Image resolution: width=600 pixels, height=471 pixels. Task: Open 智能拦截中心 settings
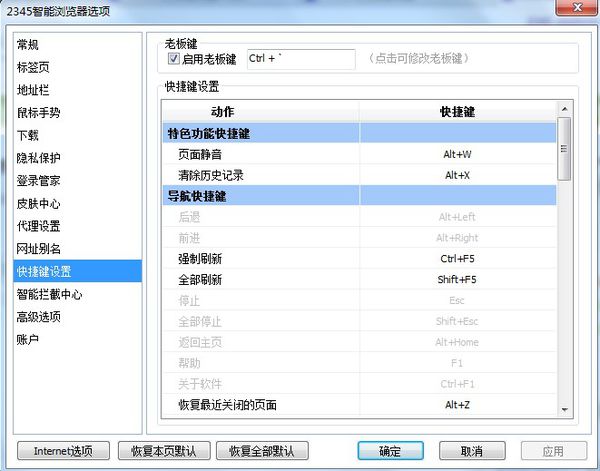(x=77, y=294)
